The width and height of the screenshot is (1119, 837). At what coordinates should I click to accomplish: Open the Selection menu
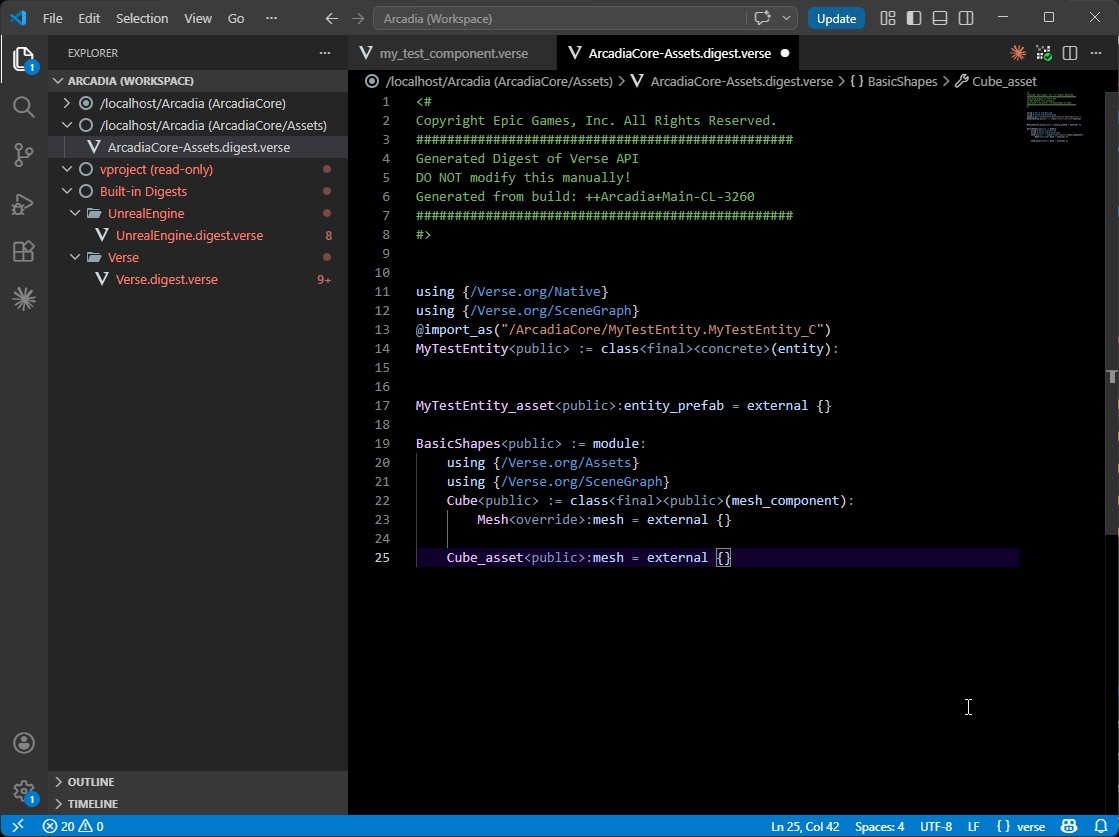pos(142,19)
